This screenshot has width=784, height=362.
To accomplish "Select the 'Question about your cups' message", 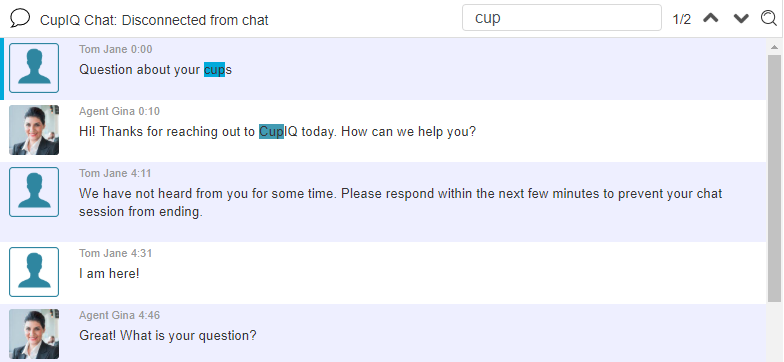I will (156, 70).
